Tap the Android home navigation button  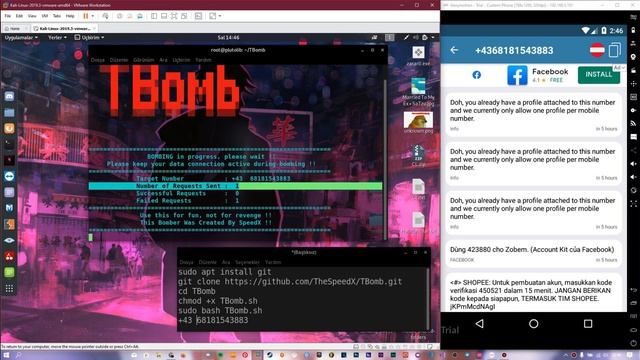click(x=533, y=324)
